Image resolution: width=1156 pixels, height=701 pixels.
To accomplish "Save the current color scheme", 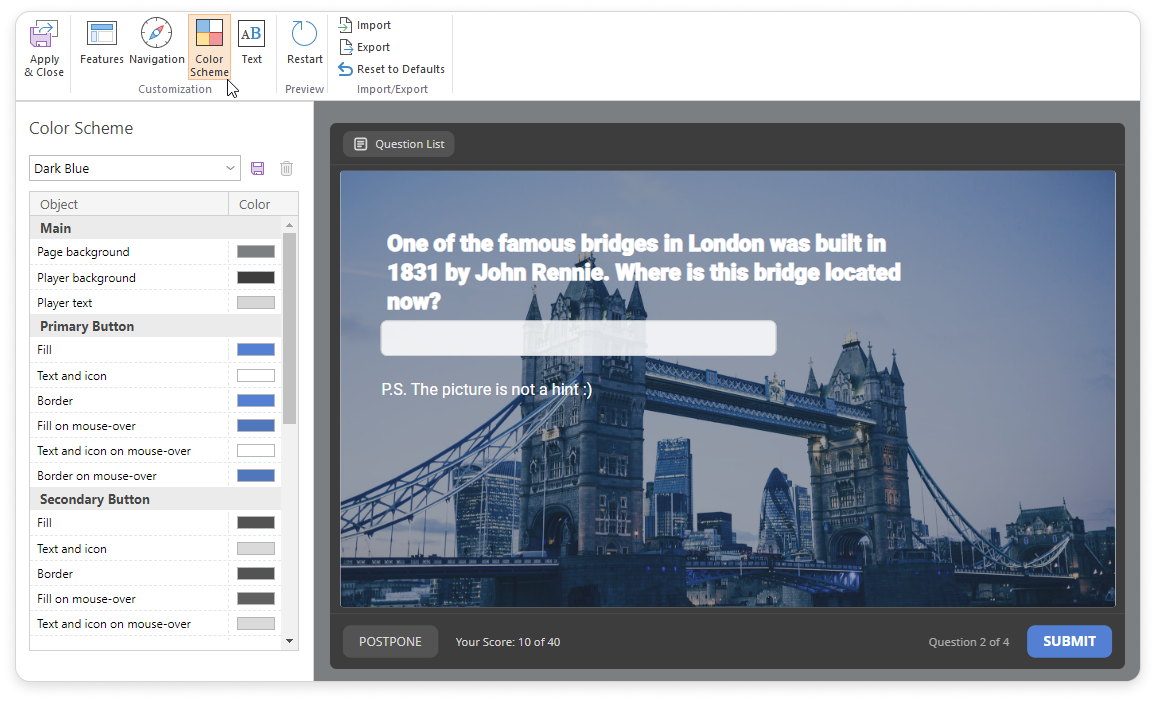I will coord(258,169).
